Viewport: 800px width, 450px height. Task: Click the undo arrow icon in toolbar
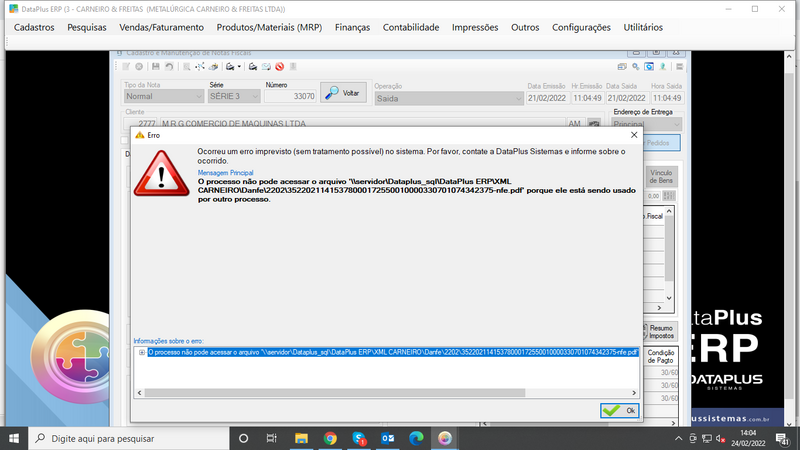[169, 66]
